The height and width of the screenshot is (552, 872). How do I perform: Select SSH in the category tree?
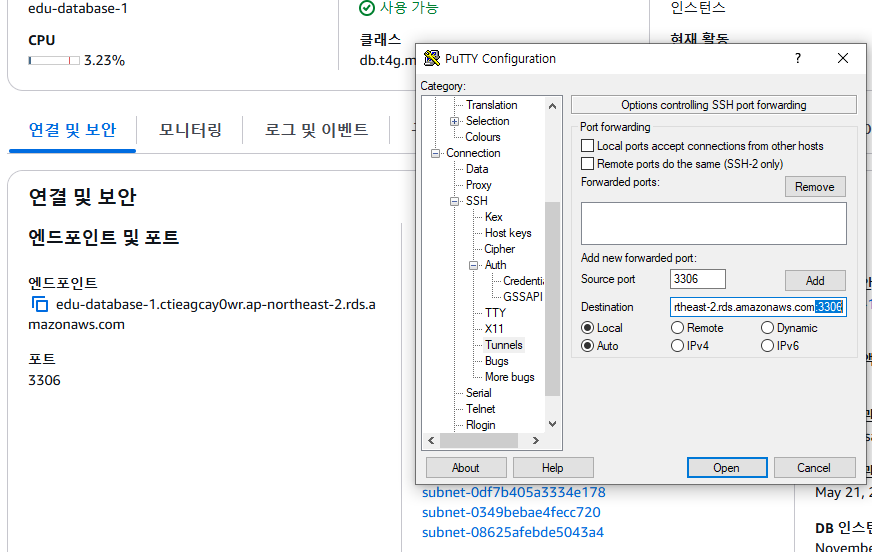477,201
